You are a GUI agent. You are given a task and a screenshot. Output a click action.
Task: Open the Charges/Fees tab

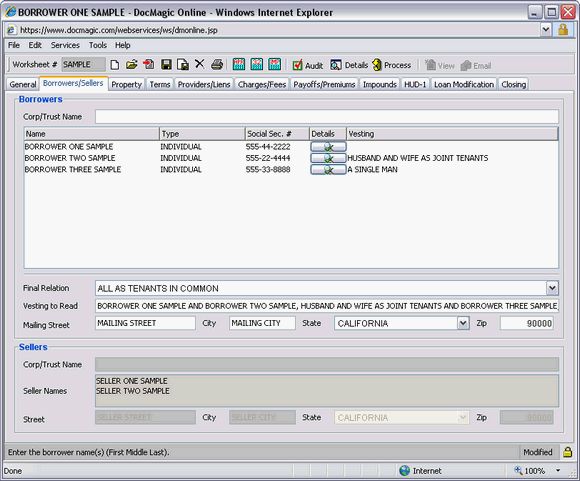[x=262, y=85]
